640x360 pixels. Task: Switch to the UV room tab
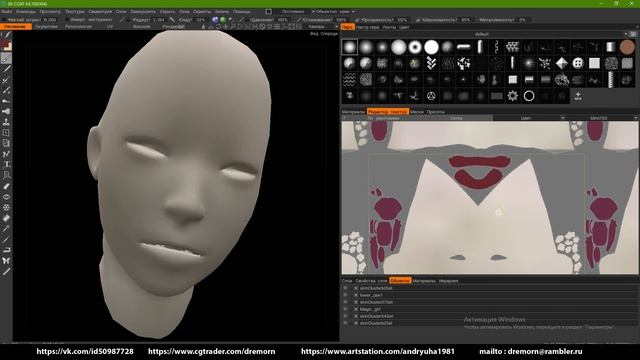[x=110, y=27]
